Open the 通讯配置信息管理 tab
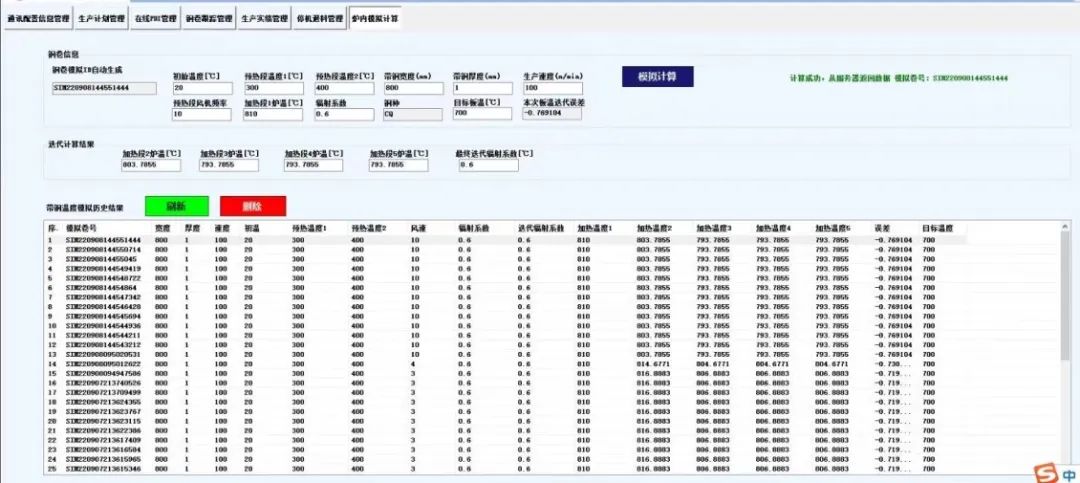This screenshot has width=1080, height=483. (37, 19)
